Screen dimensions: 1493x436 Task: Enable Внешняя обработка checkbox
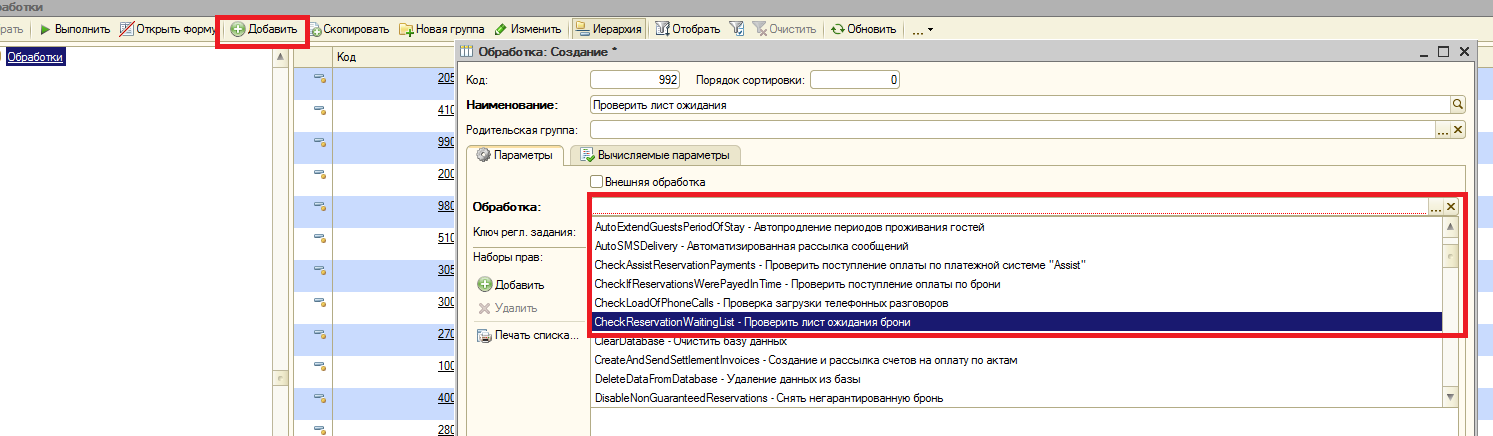point(597,182)
